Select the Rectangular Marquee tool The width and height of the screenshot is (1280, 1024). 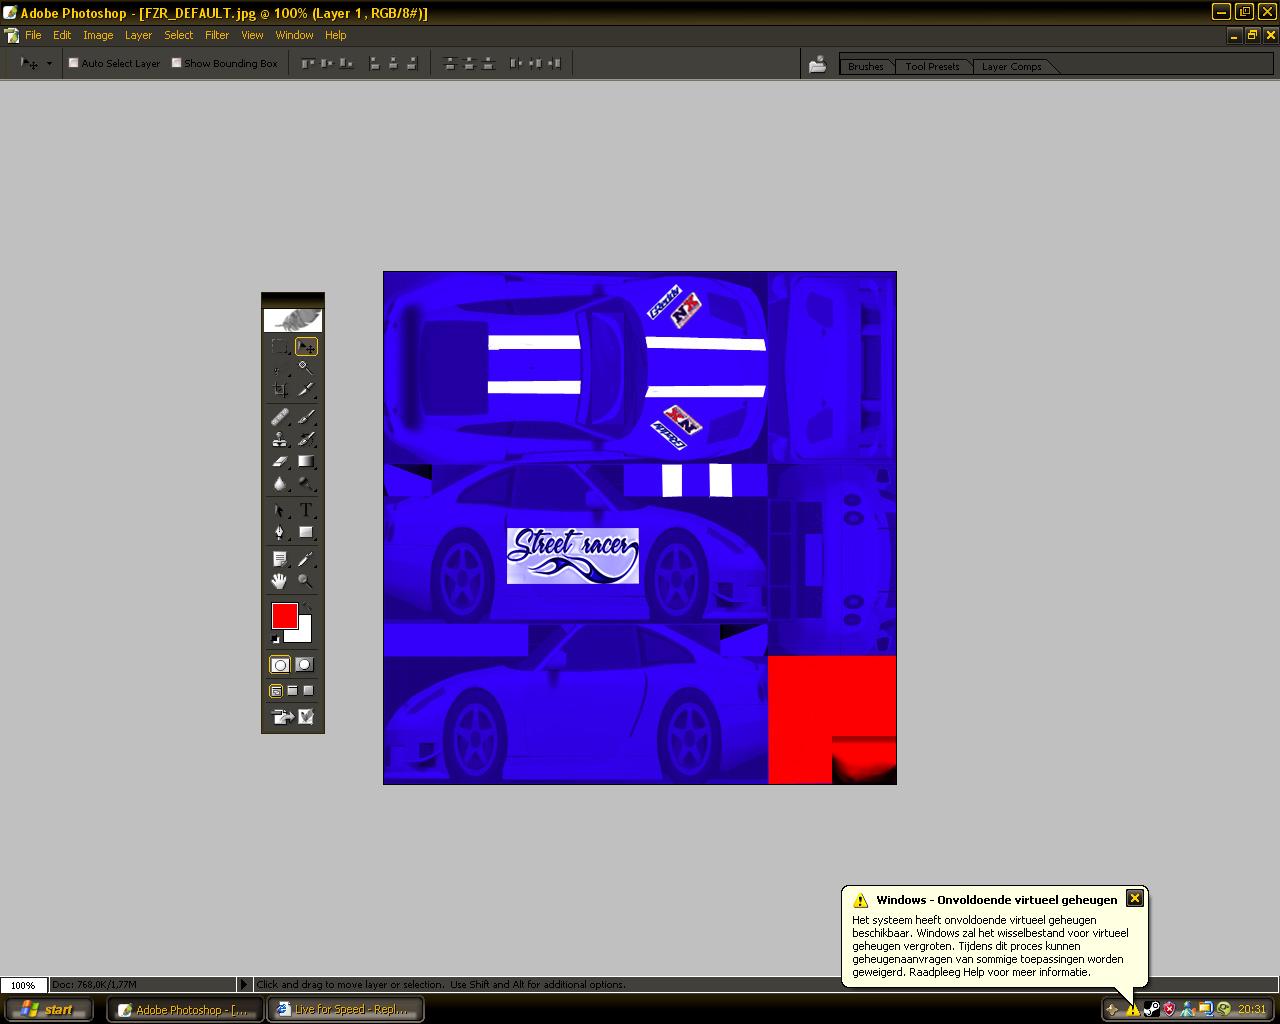coord(280,347)
